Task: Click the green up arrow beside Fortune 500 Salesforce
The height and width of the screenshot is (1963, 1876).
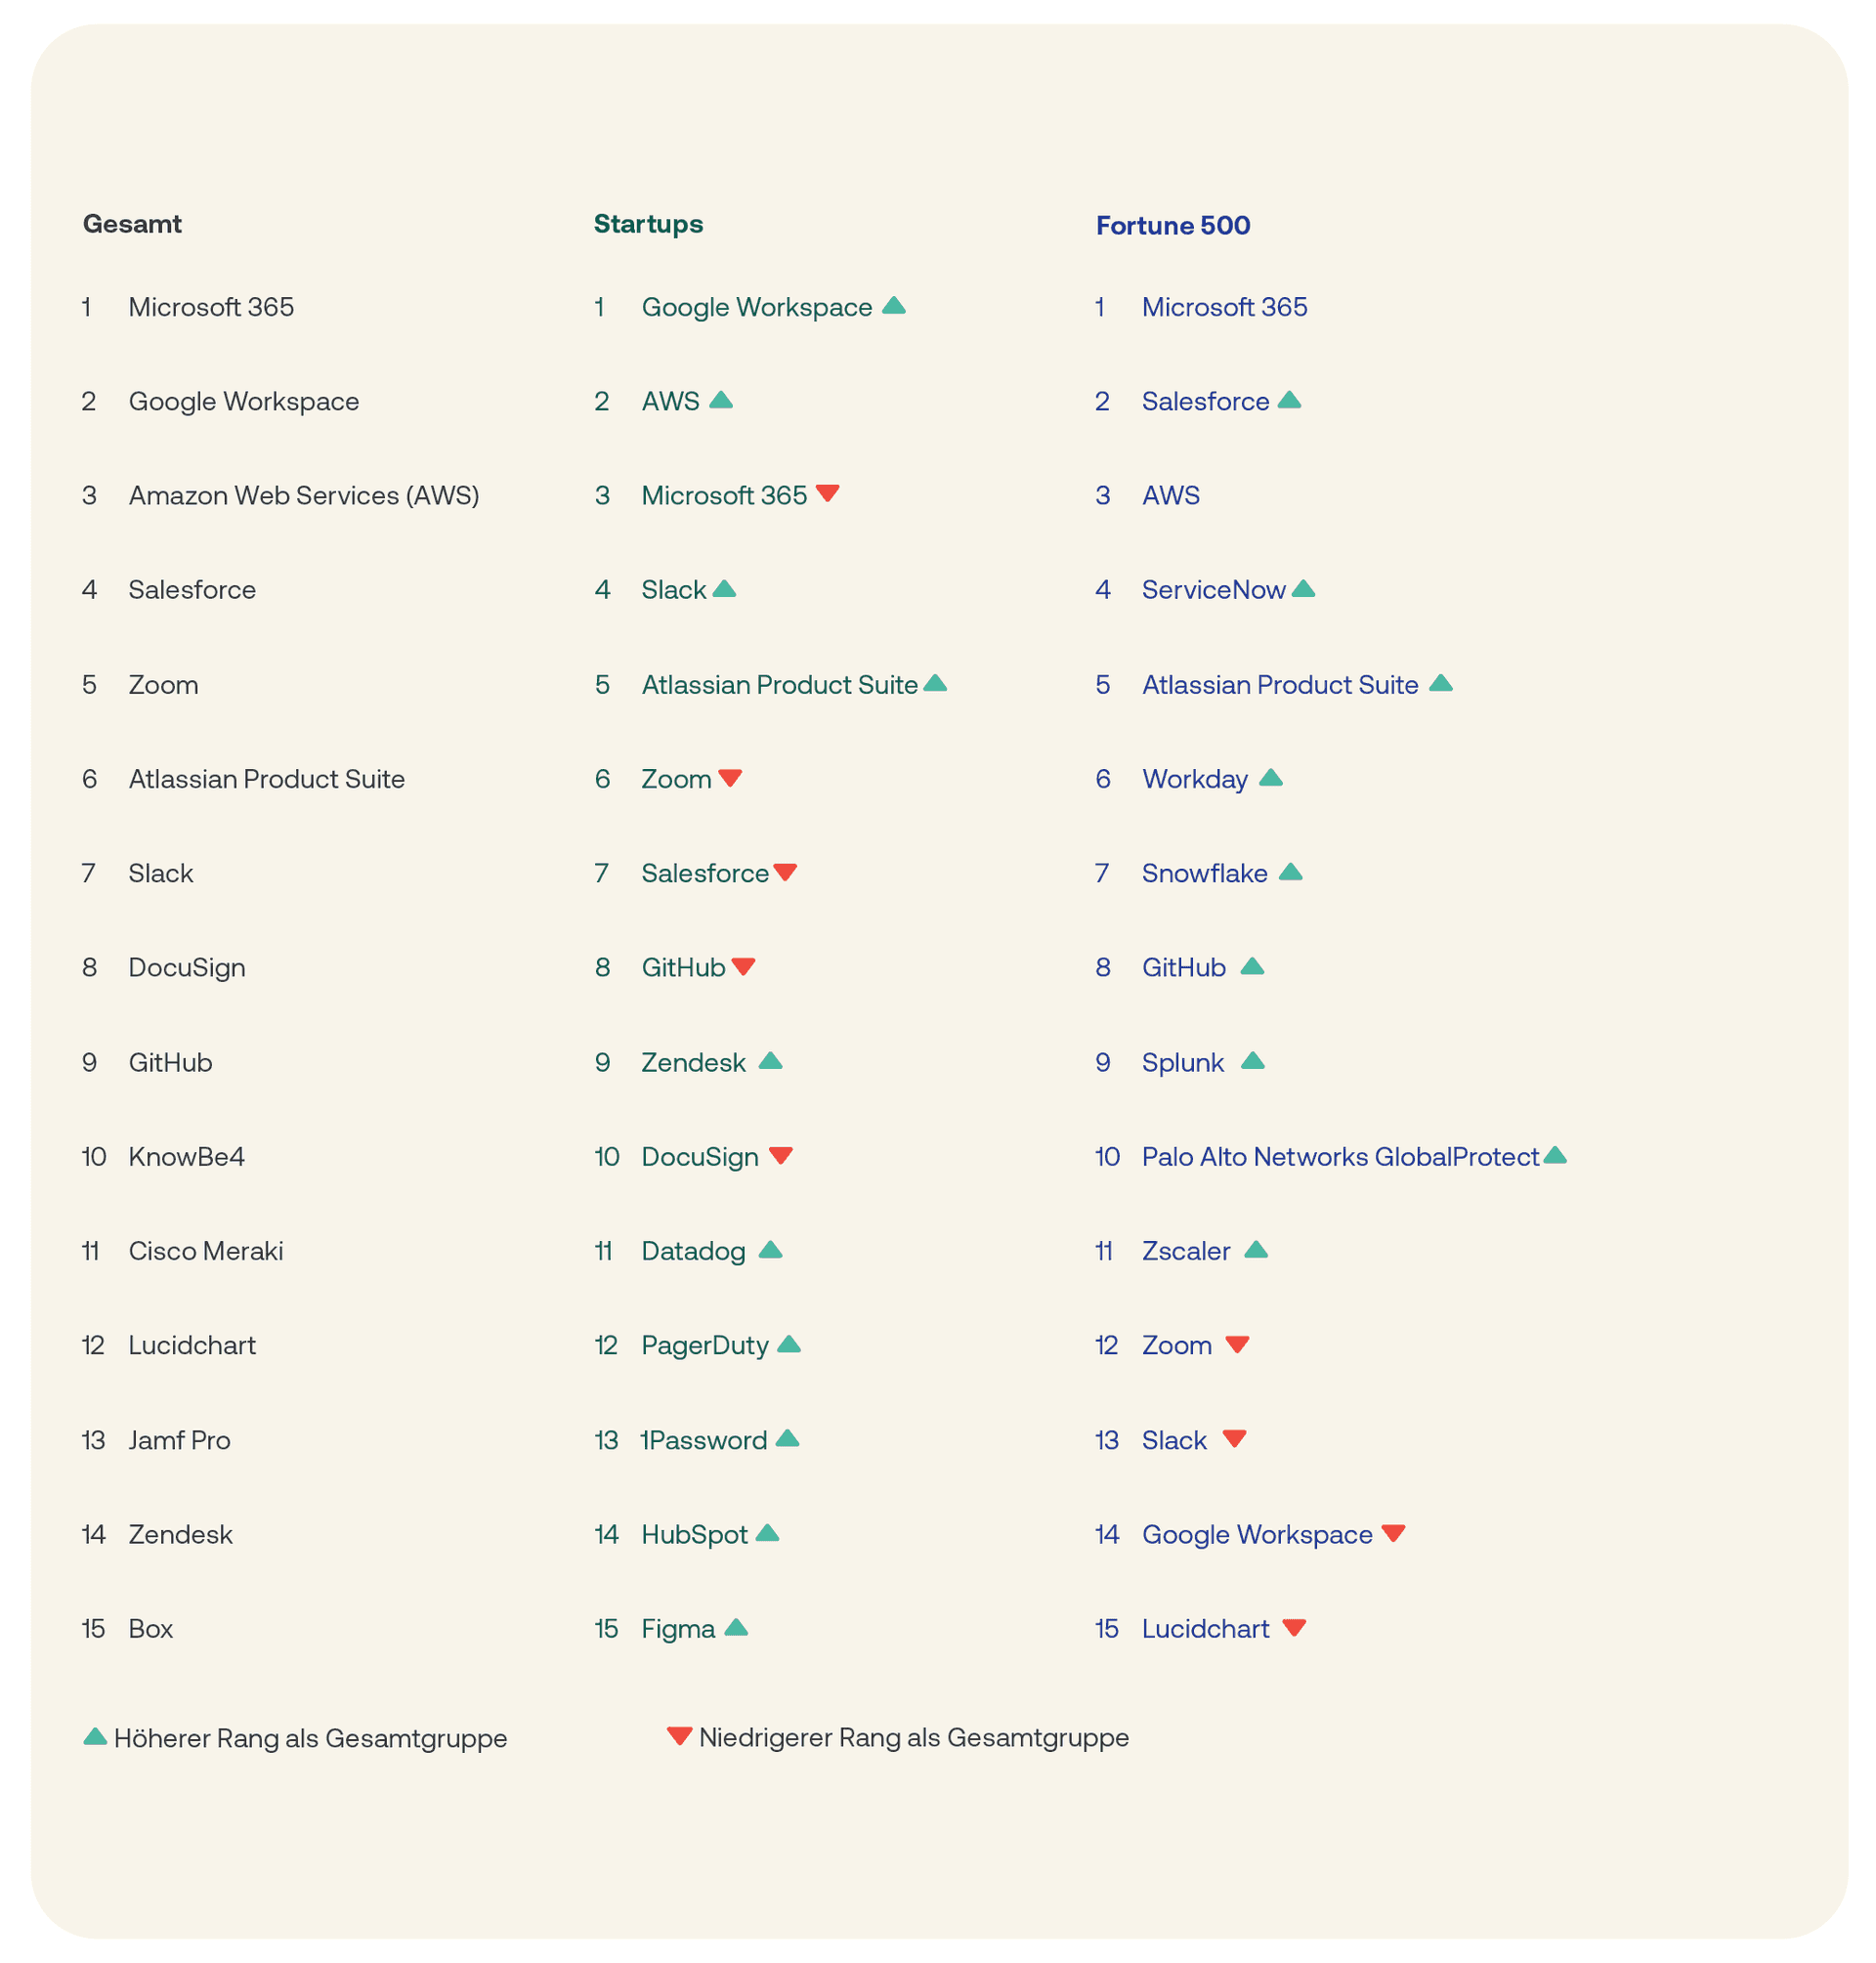Action: point(1290,400)
